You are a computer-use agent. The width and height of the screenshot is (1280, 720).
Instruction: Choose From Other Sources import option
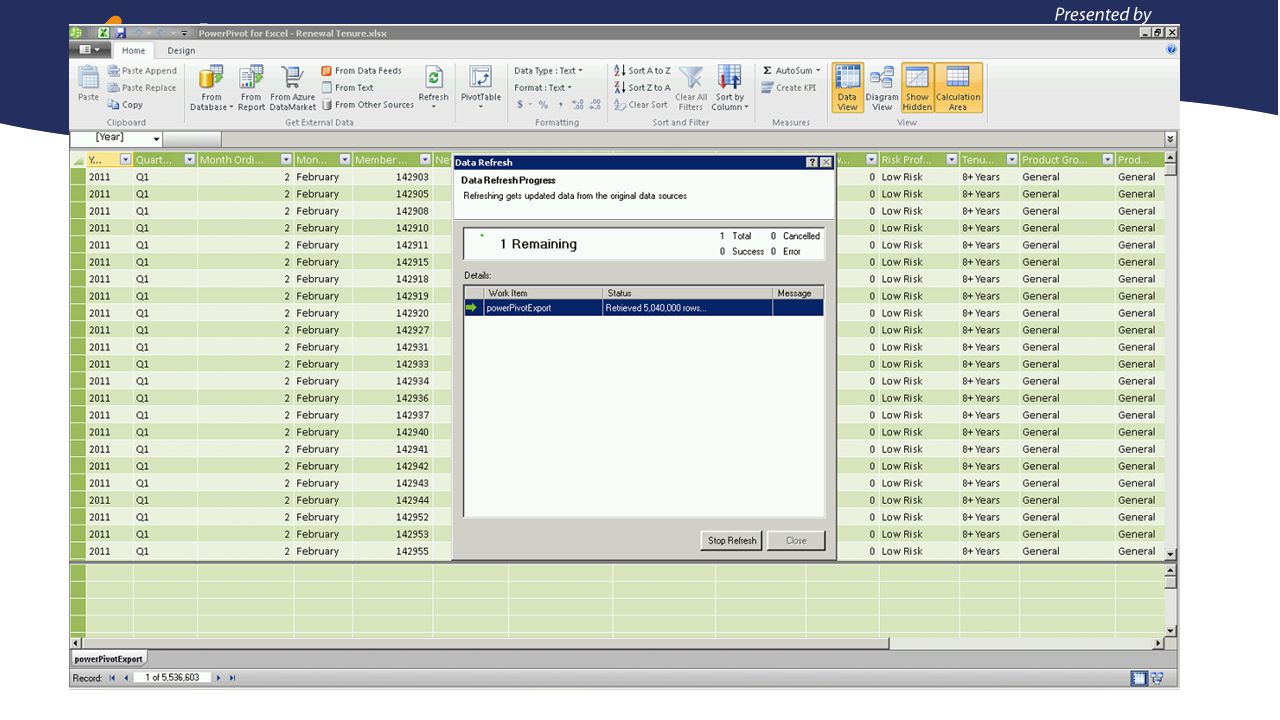click(367, 105)
